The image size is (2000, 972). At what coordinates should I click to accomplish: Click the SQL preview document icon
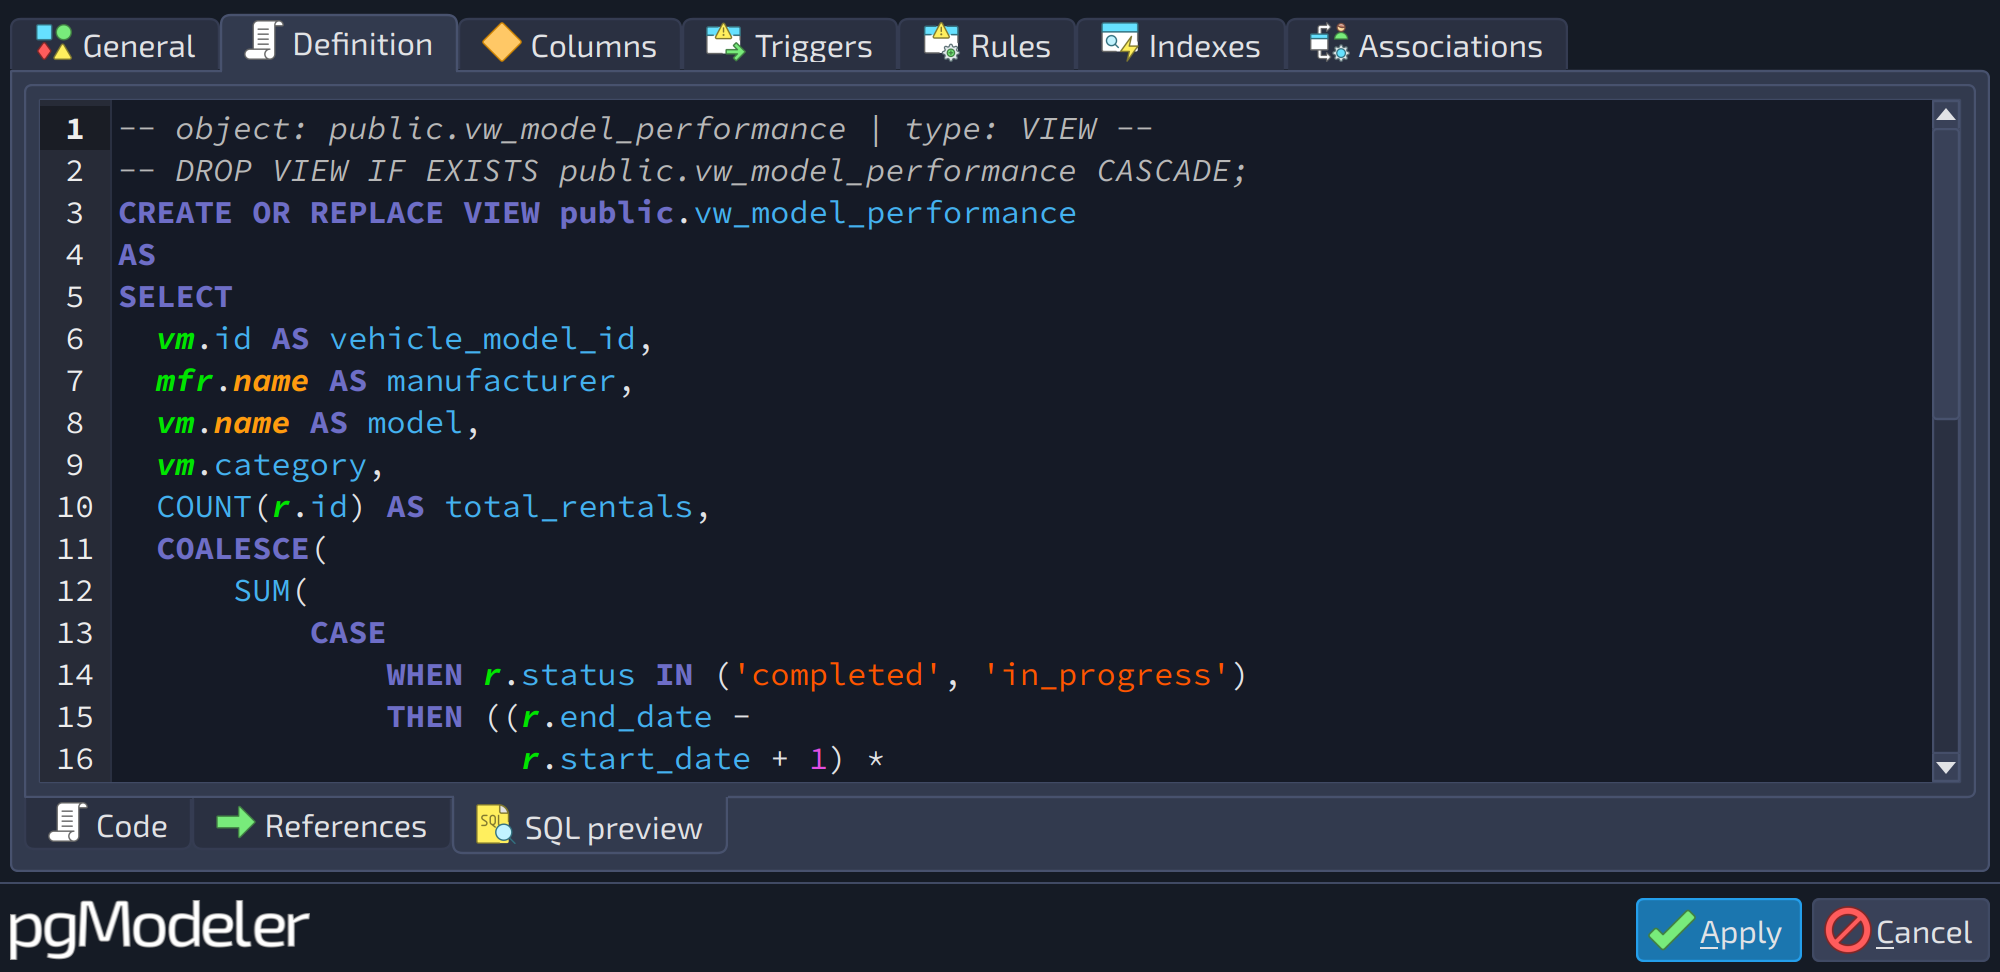(x=494, y=825)
